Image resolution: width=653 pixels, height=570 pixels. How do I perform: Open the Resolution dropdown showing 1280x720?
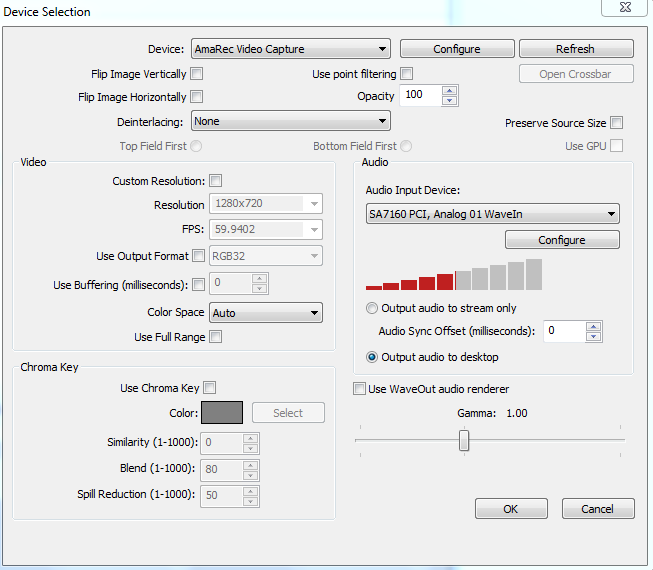pyautogui.click(x=266, y=204)
